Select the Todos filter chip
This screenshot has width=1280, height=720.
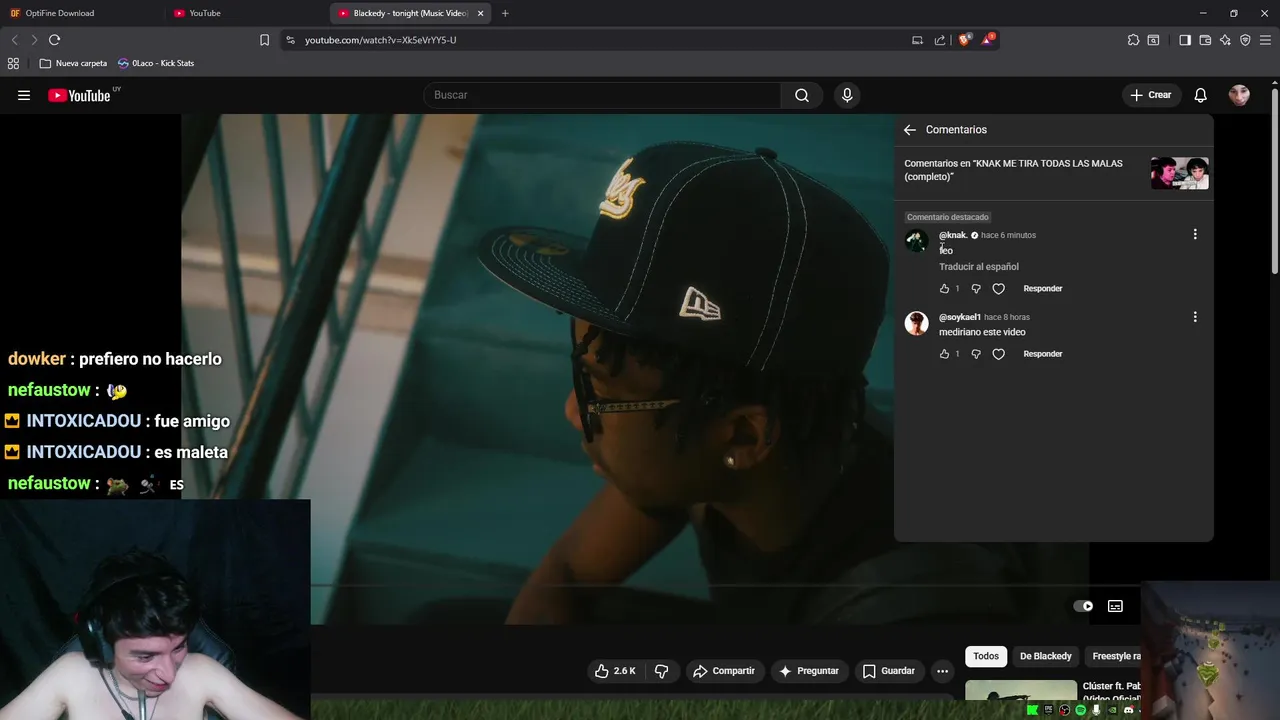(x=986, y=656)
